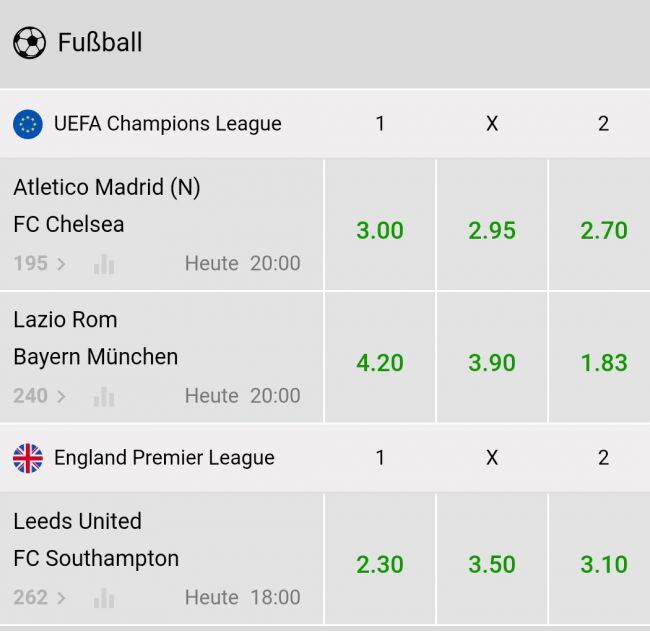Expand the 262 more bets for Leeds vs Southampton
650x631 pixels.
(40, 598)
